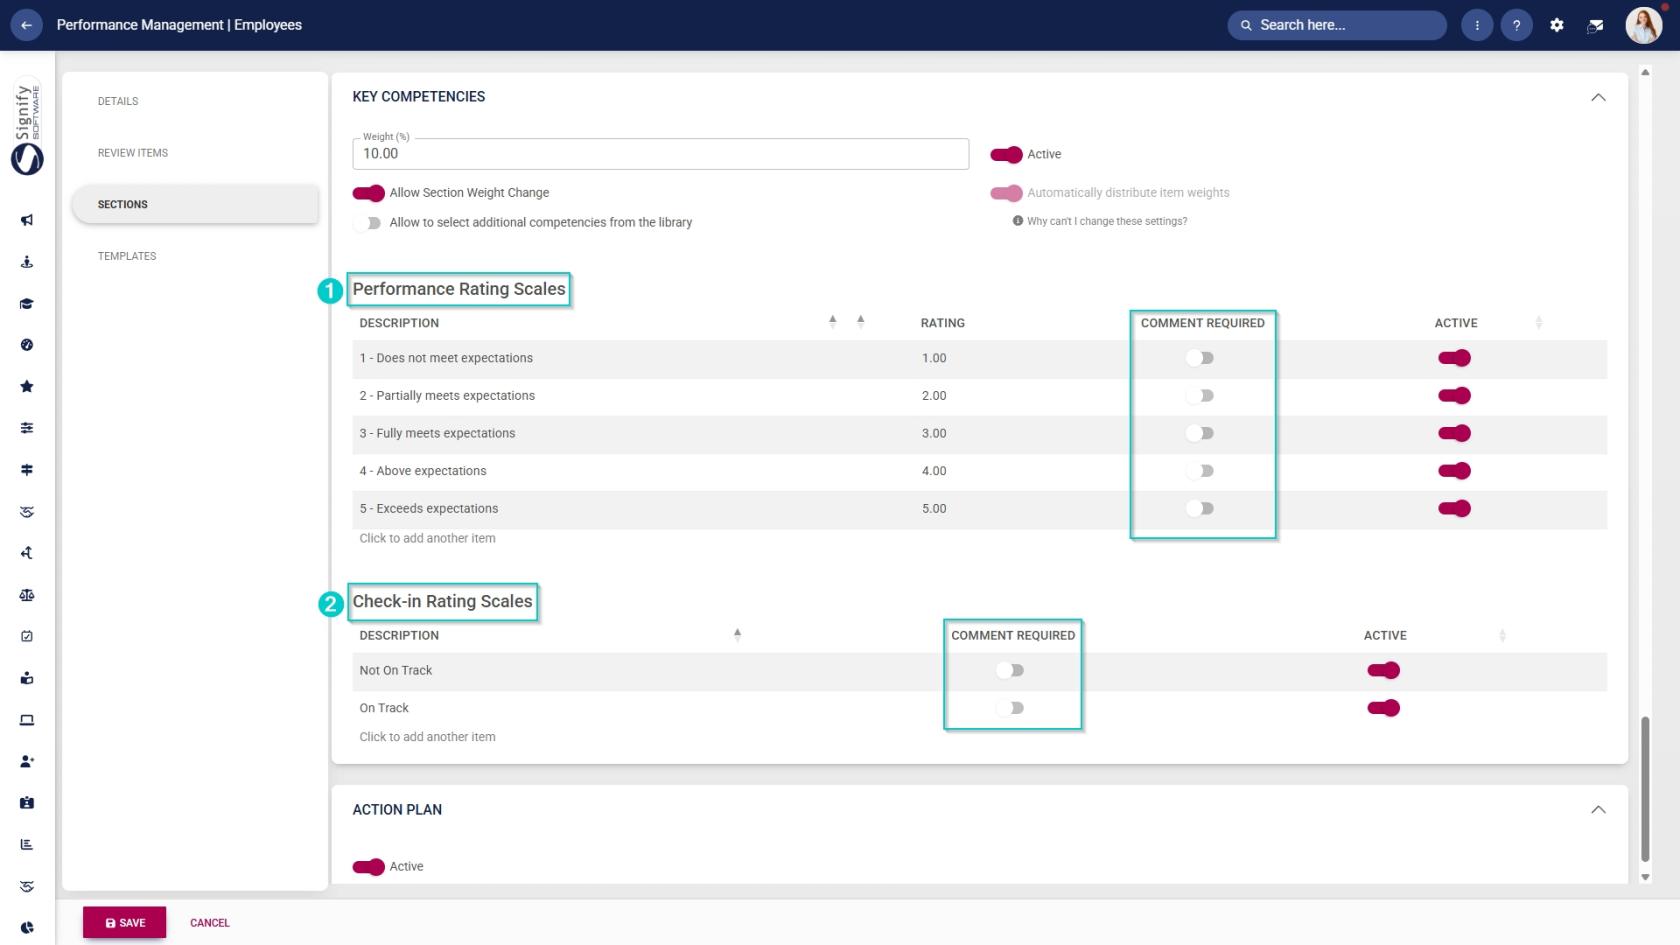Toggle Action Plan Active switch
Screen dimensions: 1680x945
[x=368, y=867]
